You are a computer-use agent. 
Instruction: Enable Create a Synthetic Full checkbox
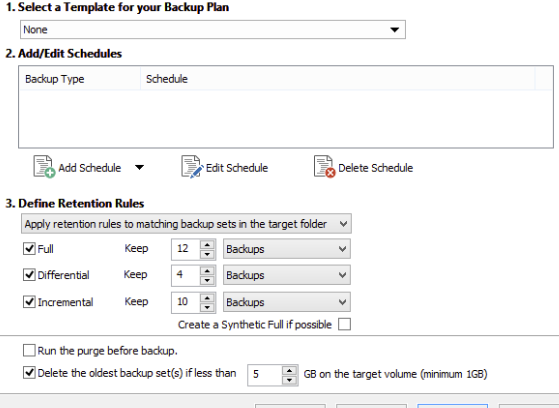coord(344,325)
